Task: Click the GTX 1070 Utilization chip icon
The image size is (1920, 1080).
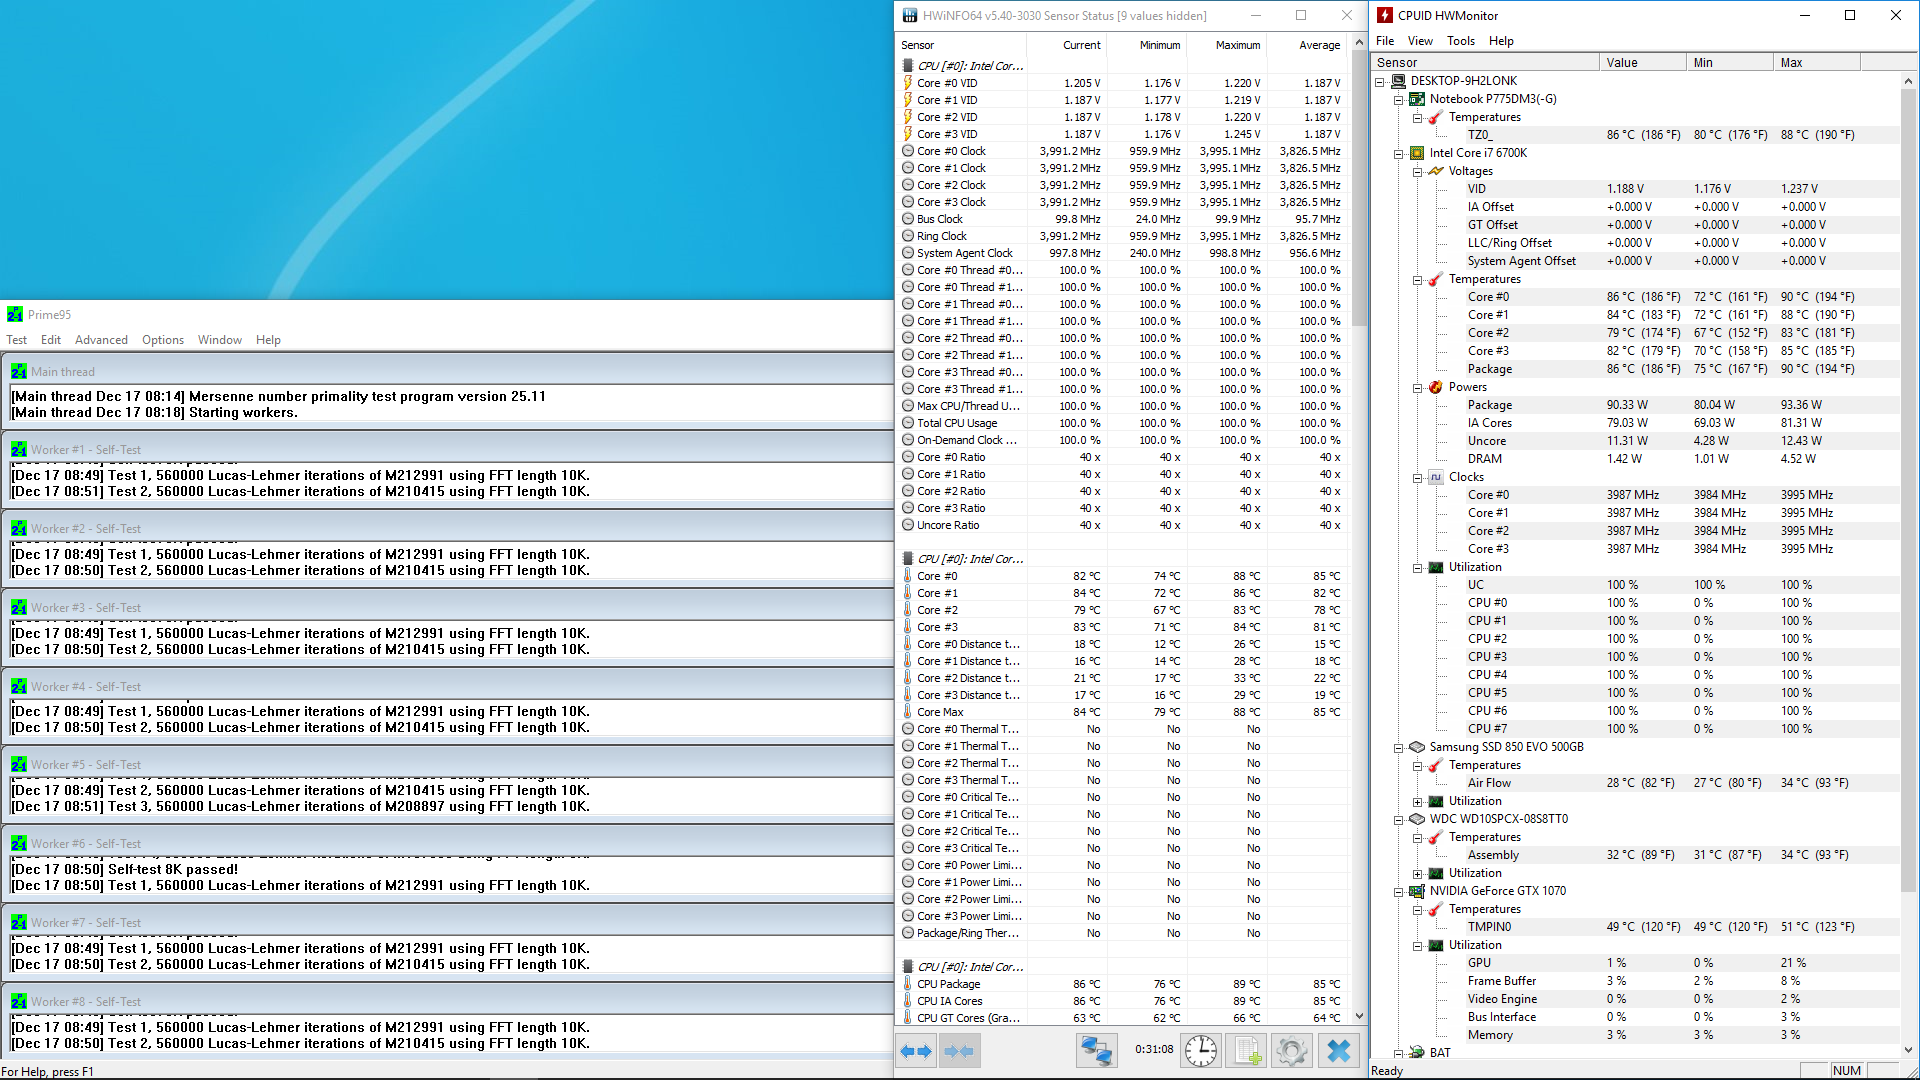Action: [x=1436, y=945]
